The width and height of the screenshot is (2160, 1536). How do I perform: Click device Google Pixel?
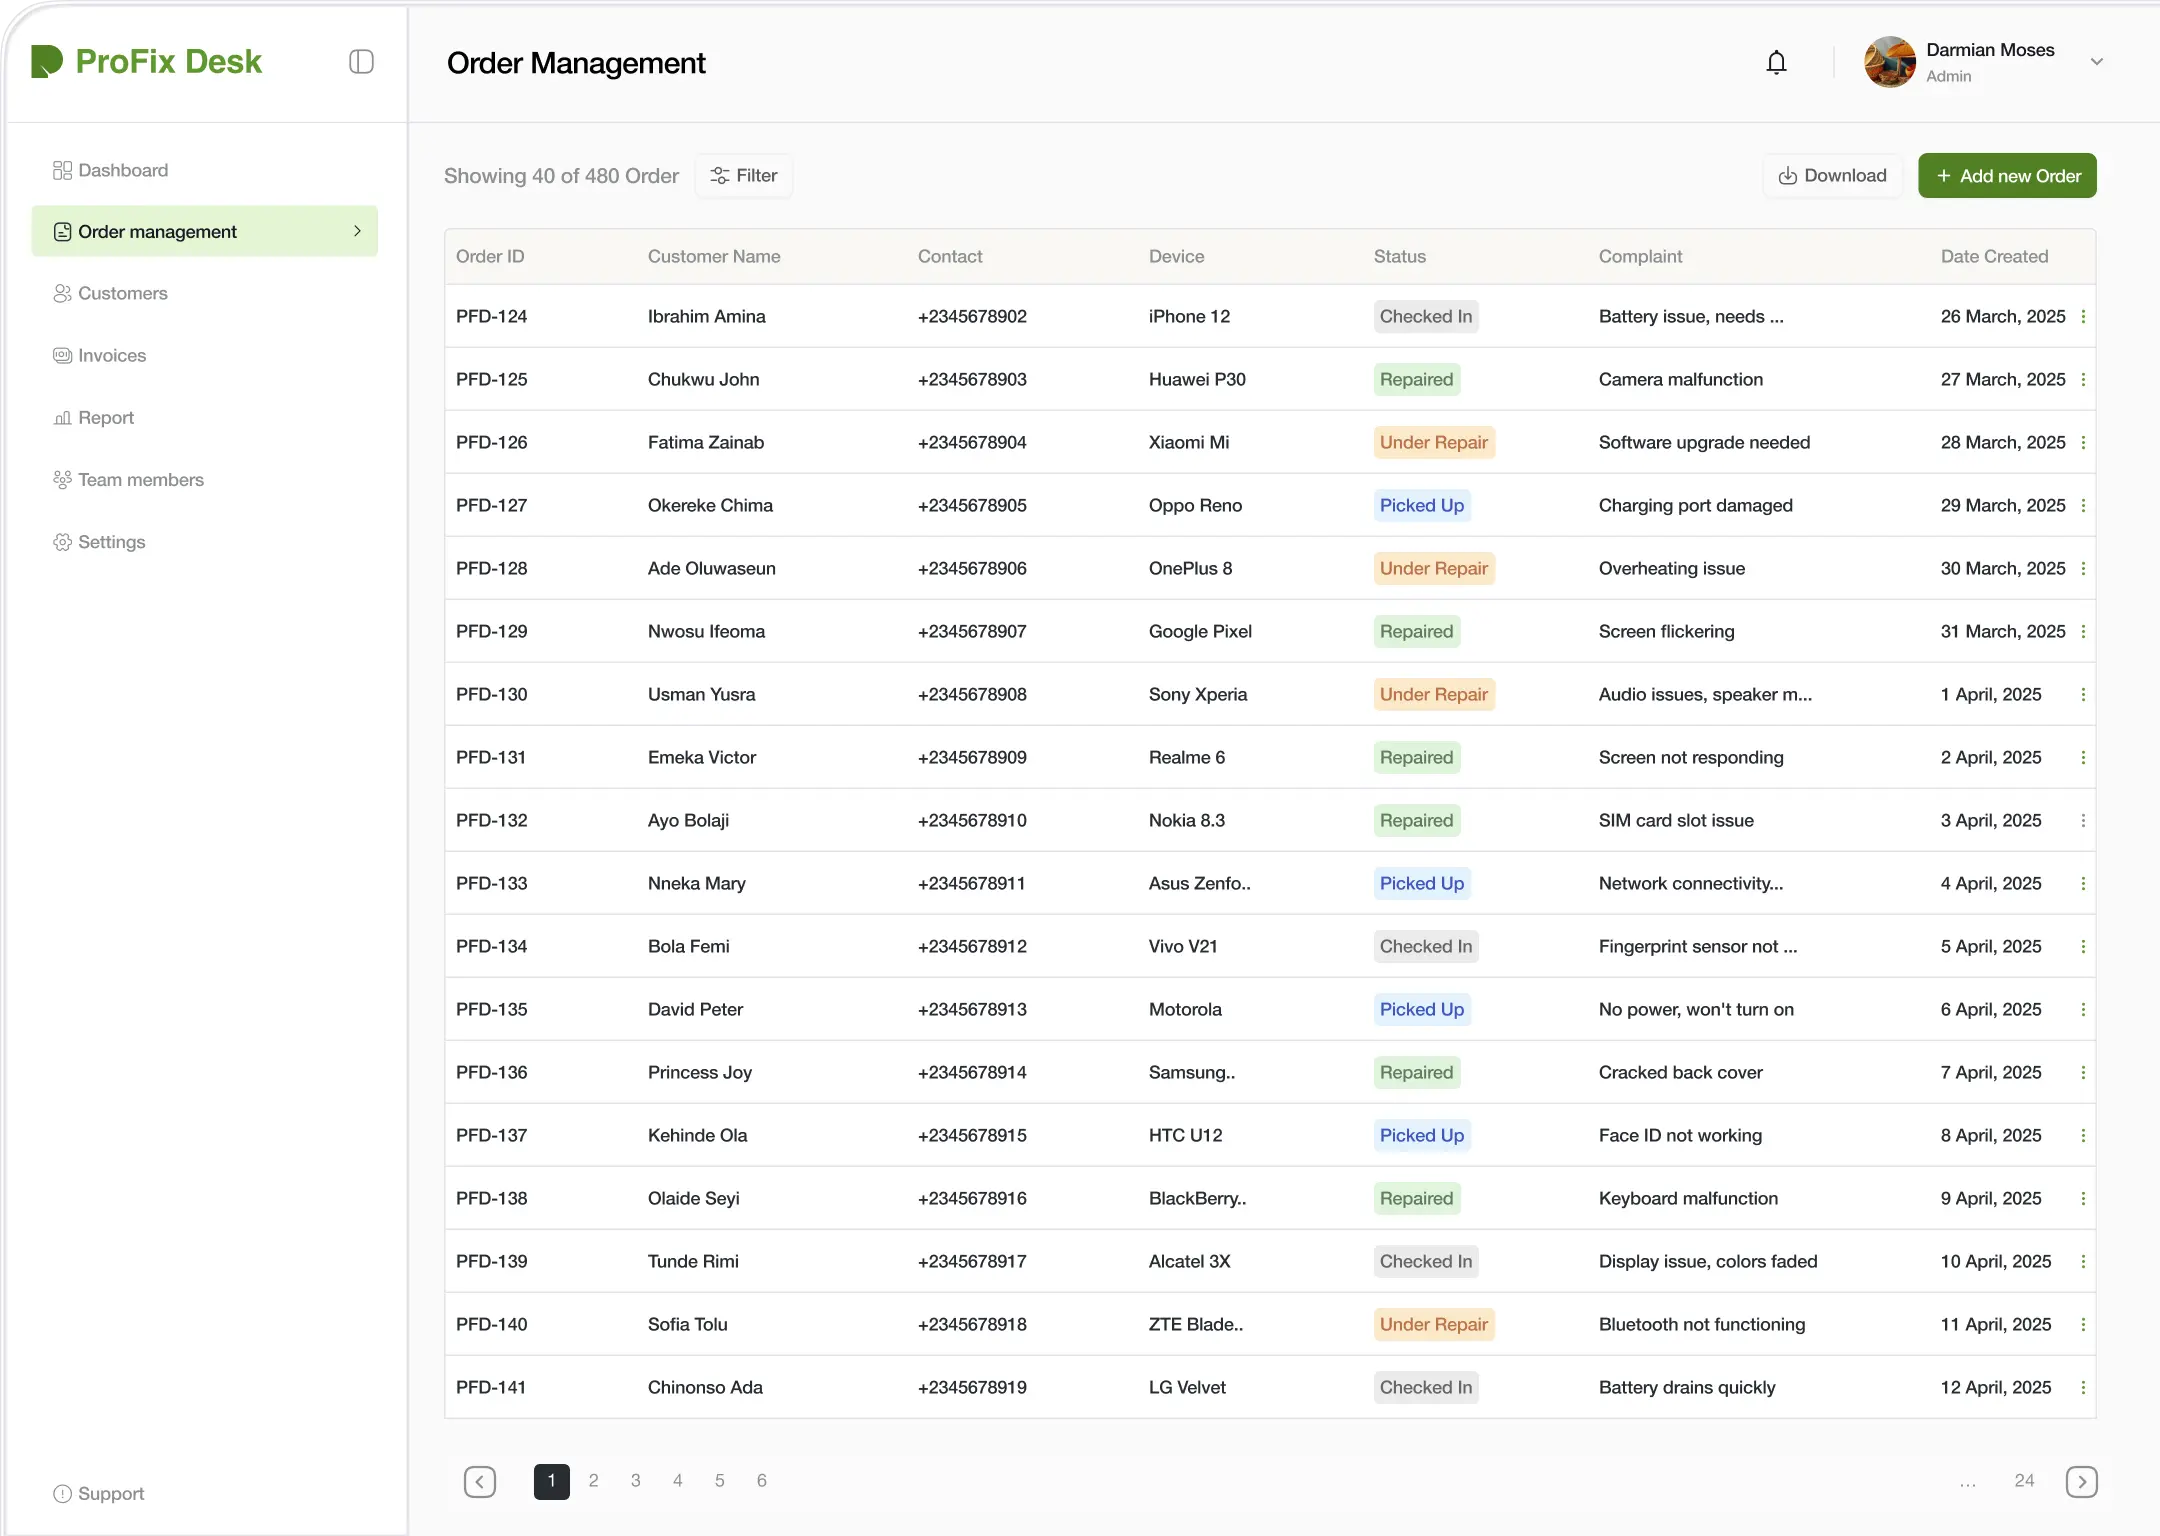click(x=1200, y=631)
